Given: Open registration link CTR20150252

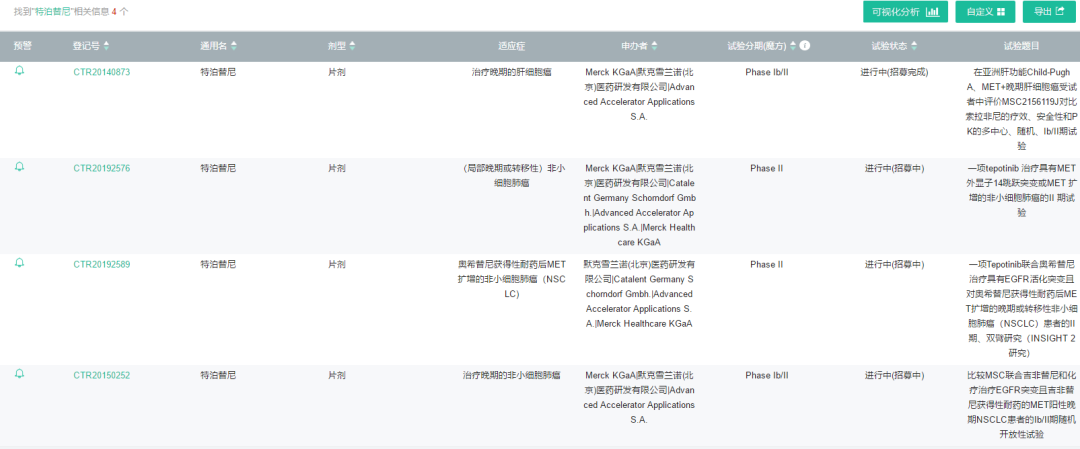Looking at the screenshot, I should click(101, 374).
